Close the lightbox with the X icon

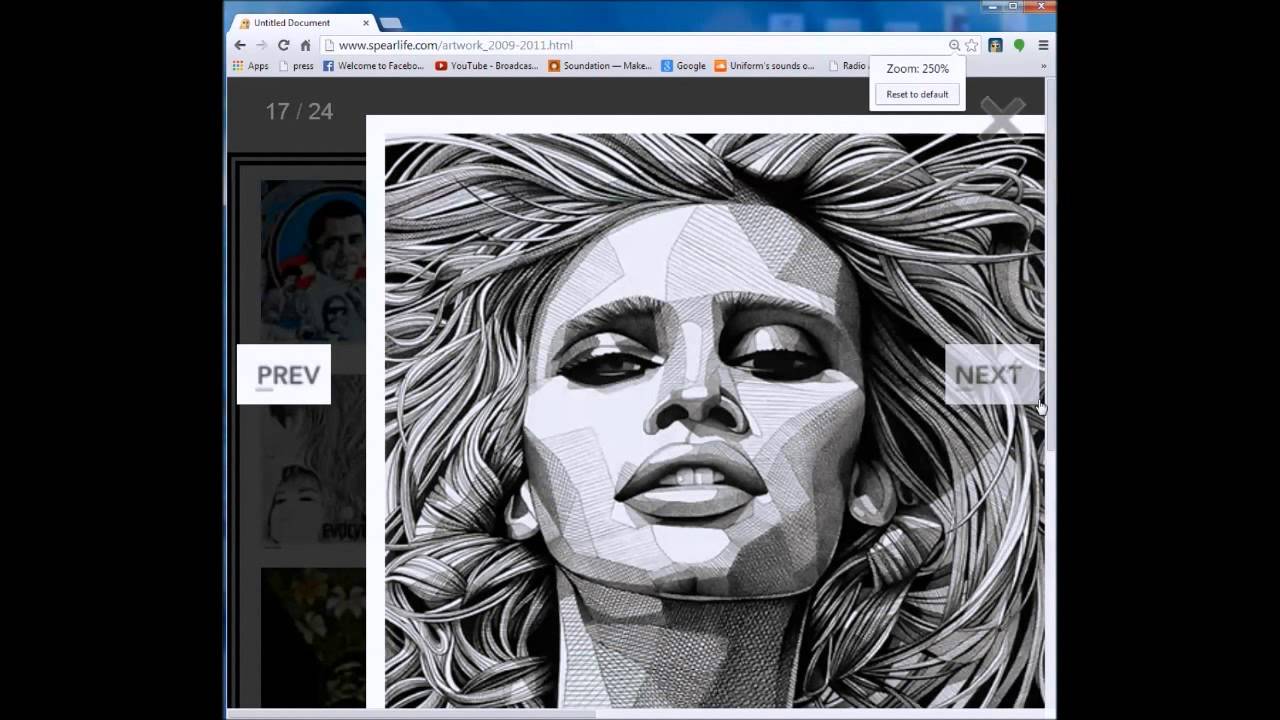(x=1002, y=117)
